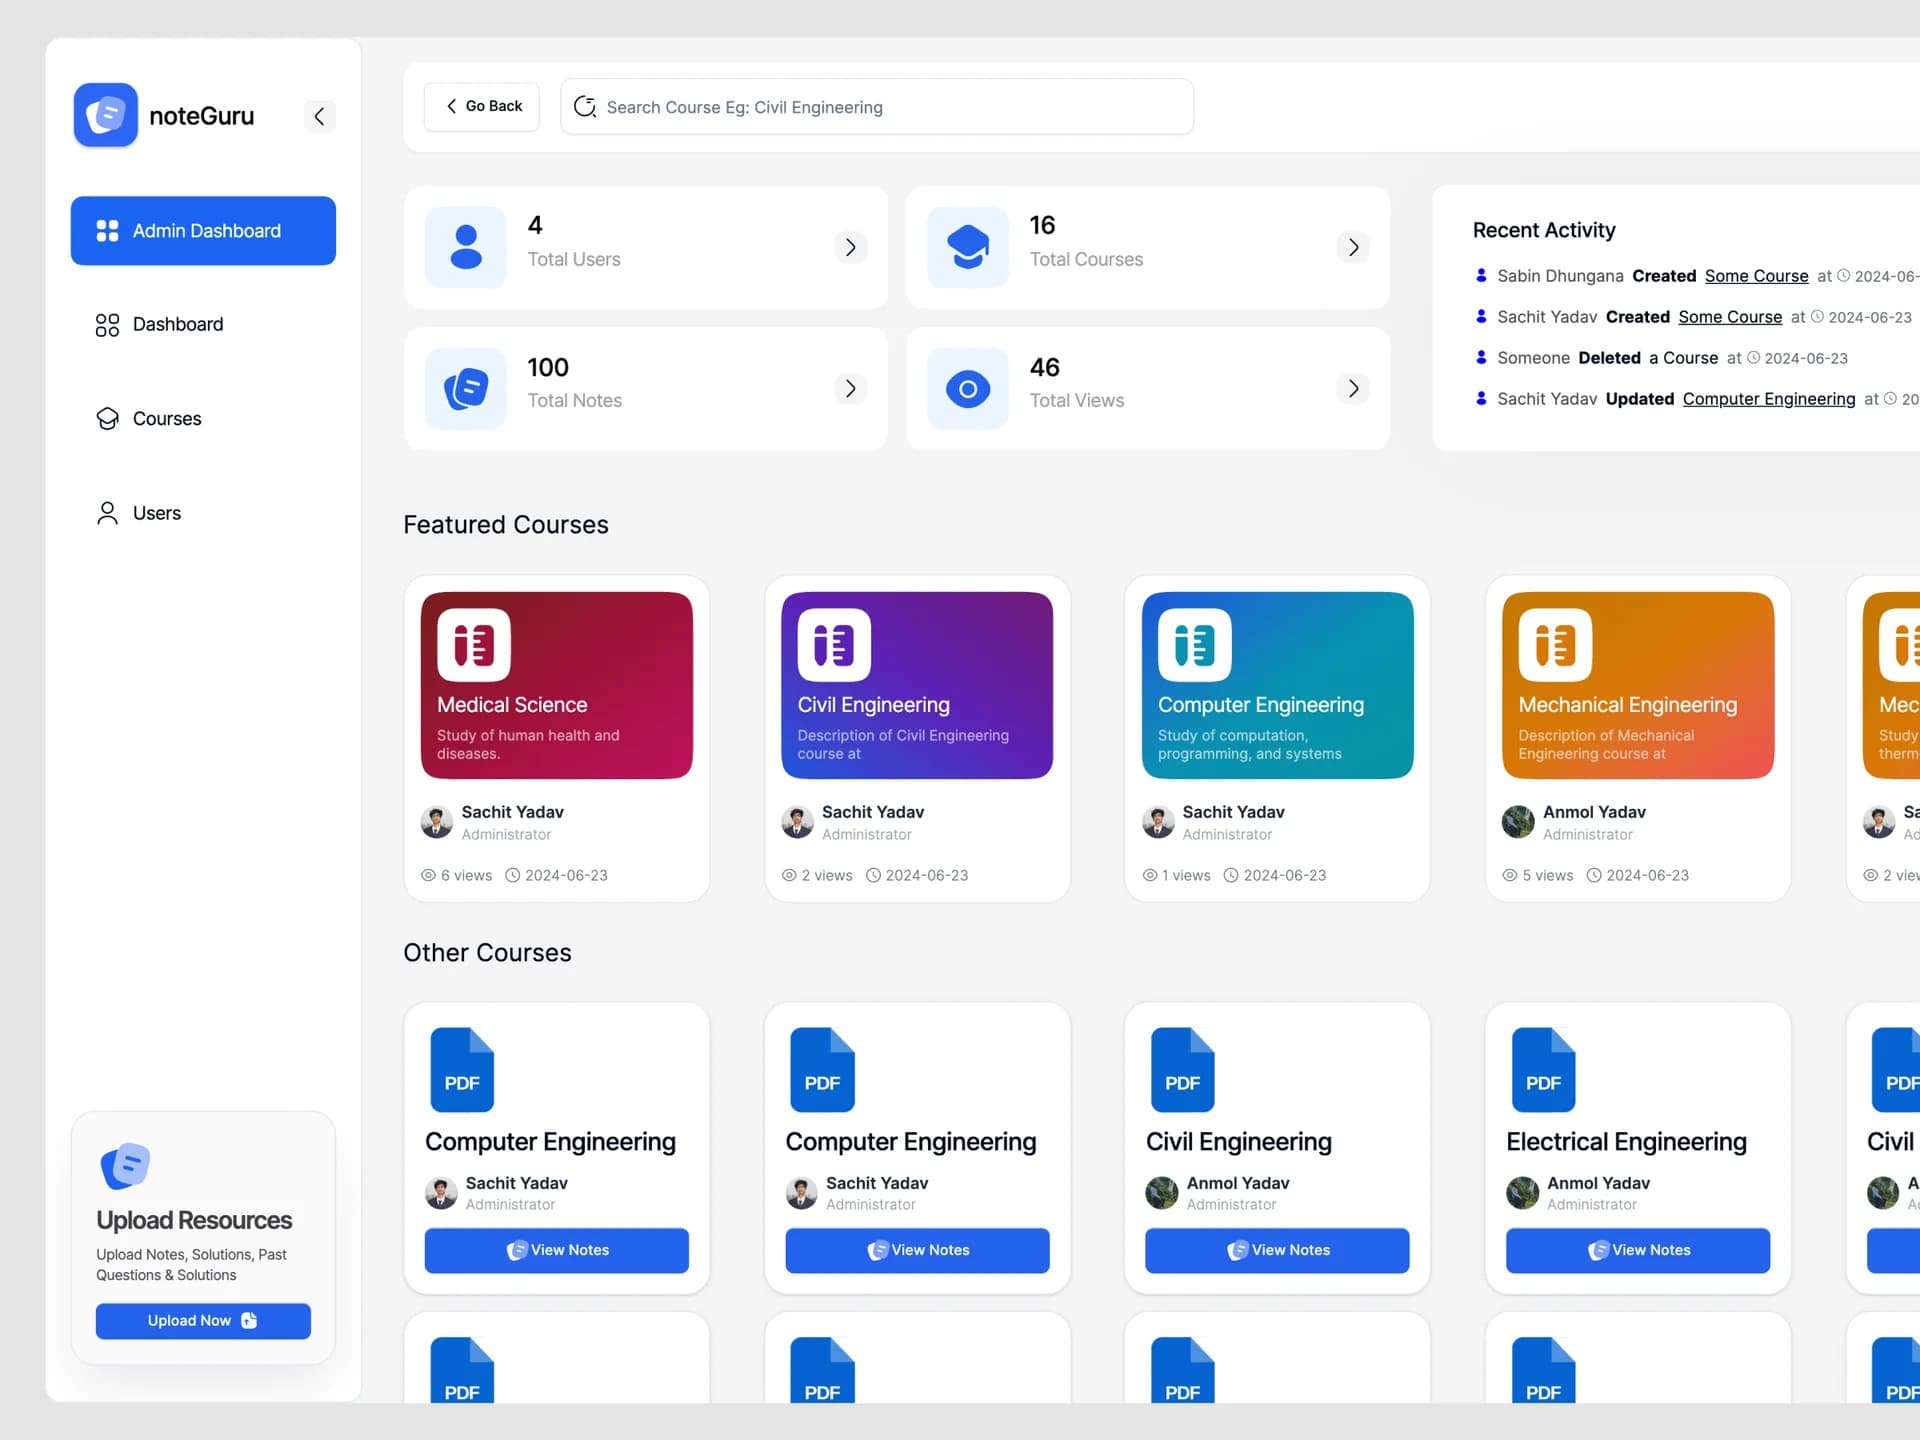Click the Go Back button

pyautogui.click(x=482, y=106)
